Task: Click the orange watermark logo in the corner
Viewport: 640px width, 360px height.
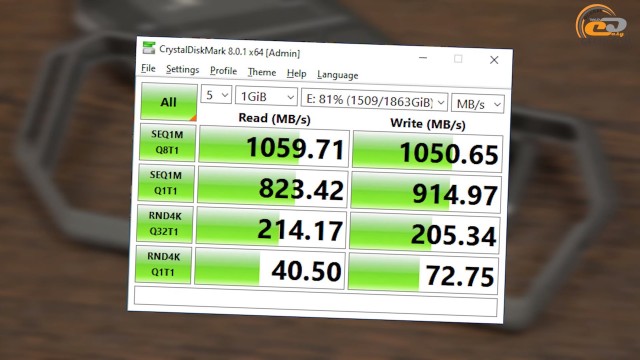Action: [601, 23]
